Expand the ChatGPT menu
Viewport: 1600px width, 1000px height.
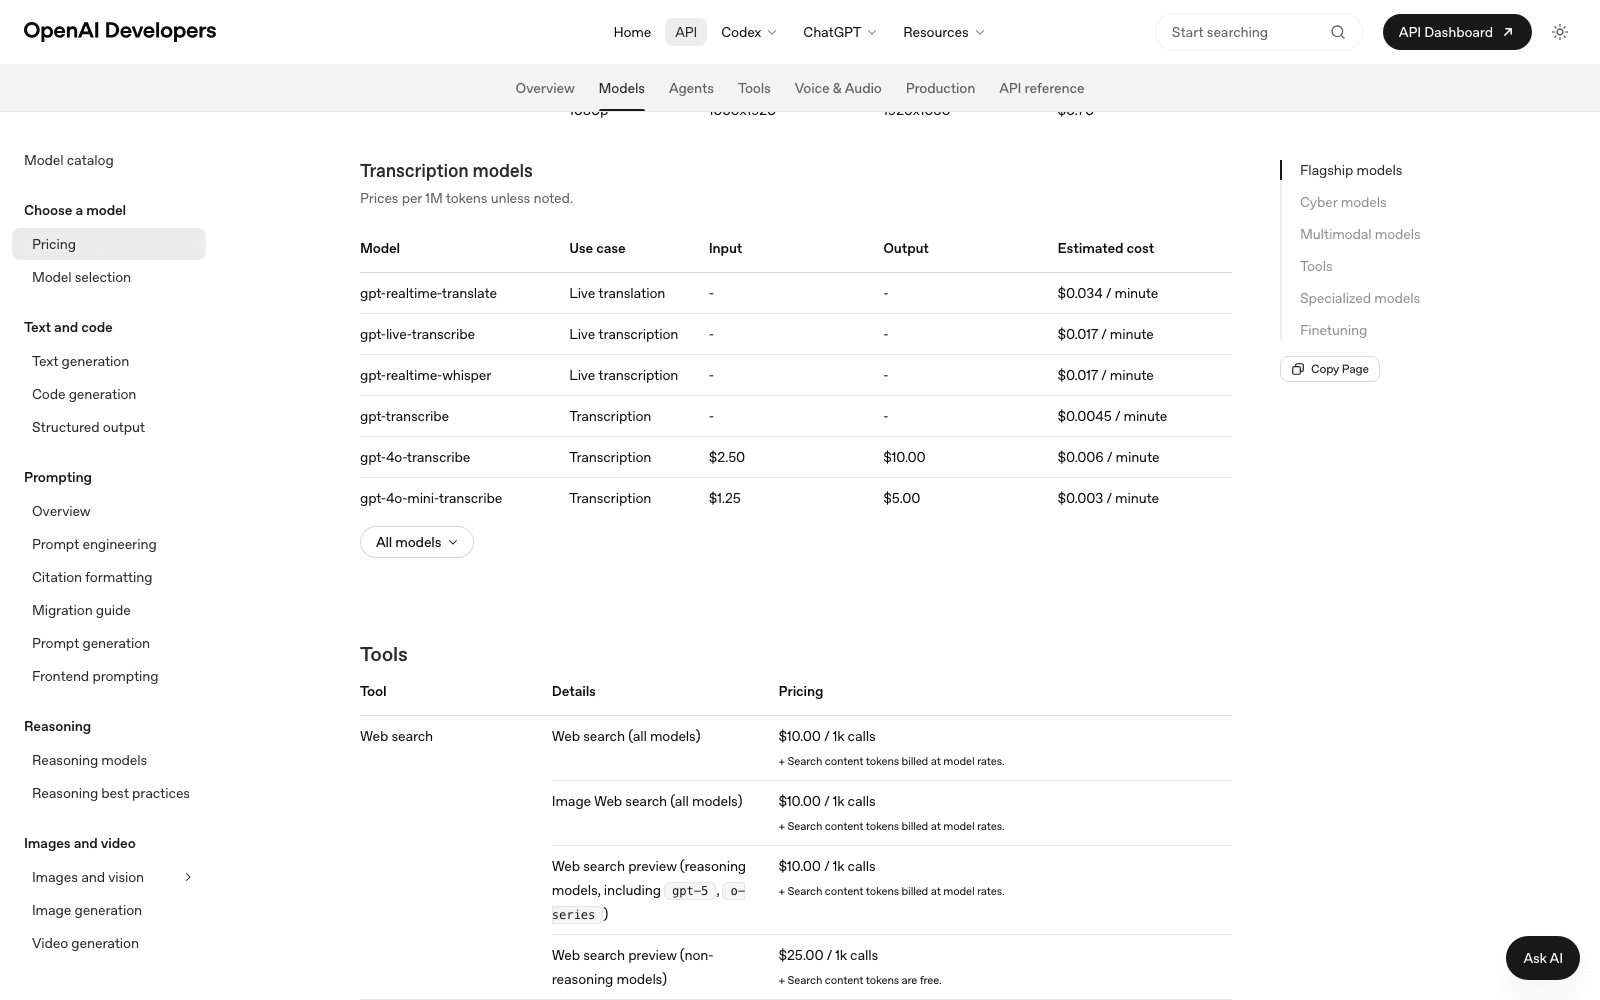(840, 32)
